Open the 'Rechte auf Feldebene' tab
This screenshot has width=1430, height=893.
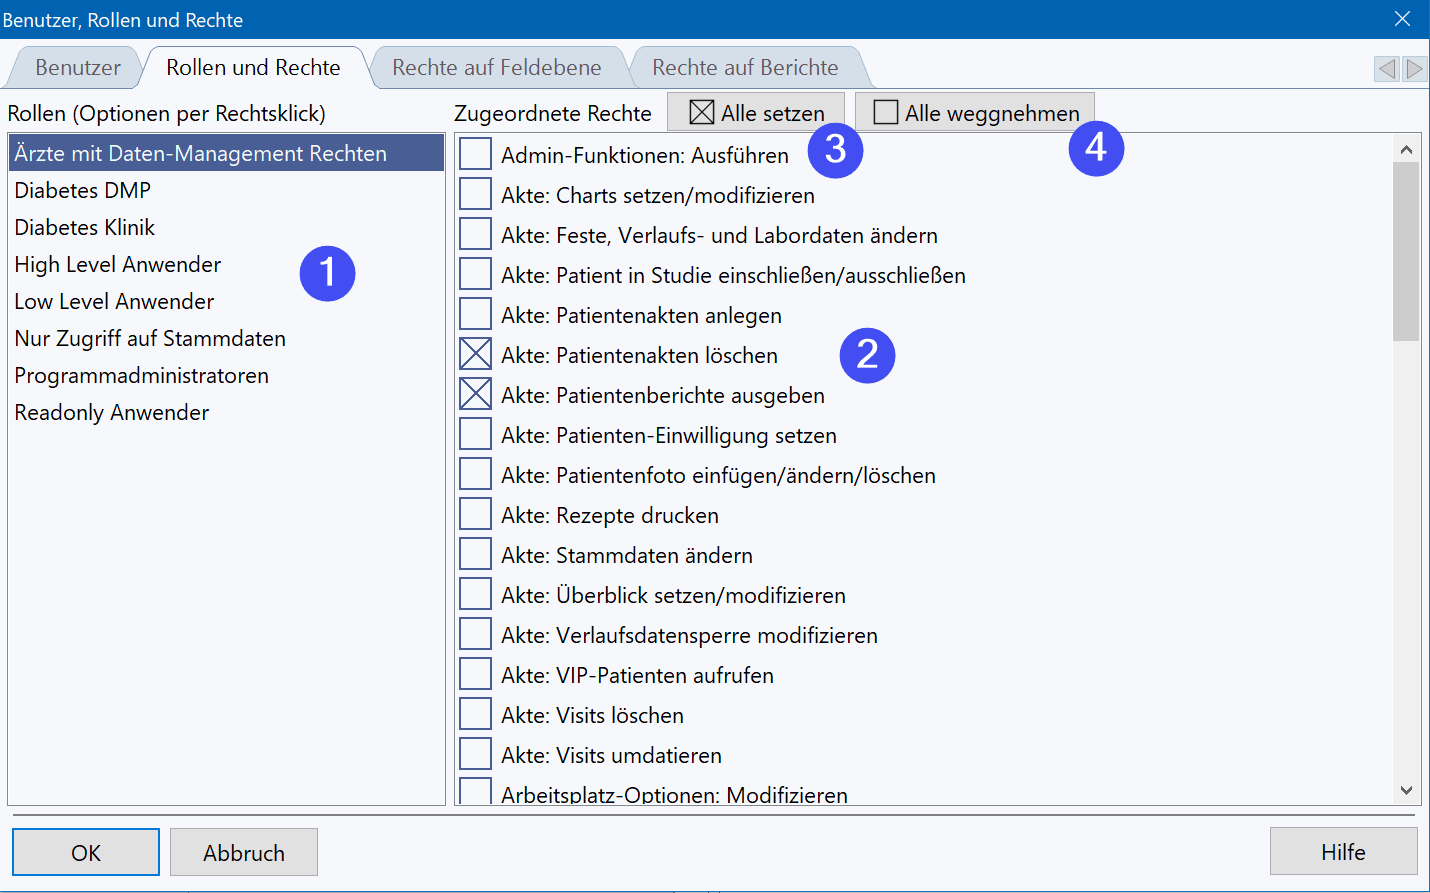pyautogui.click(x=496, y=68)
